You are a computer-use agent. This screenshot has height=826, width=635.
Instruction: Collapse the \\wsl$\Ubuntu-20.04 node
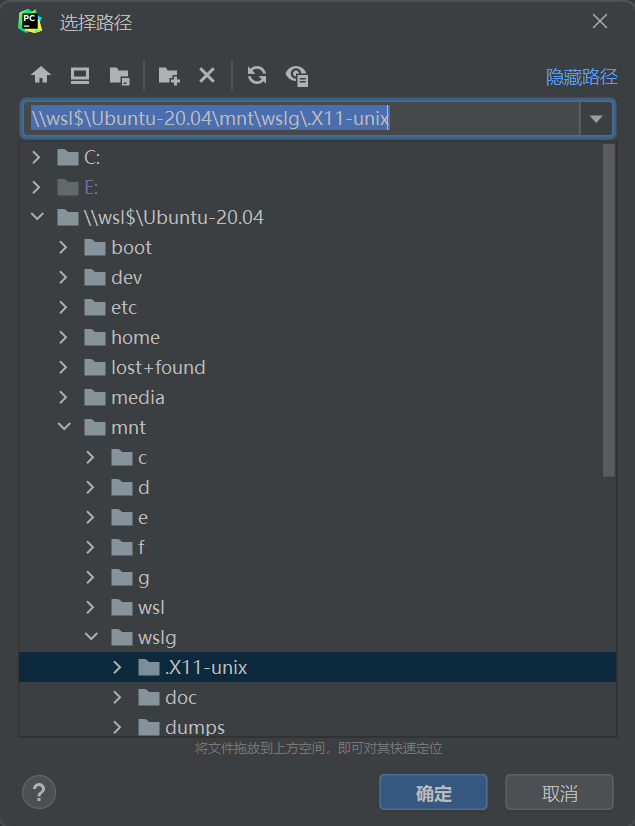tap(37, 217)
